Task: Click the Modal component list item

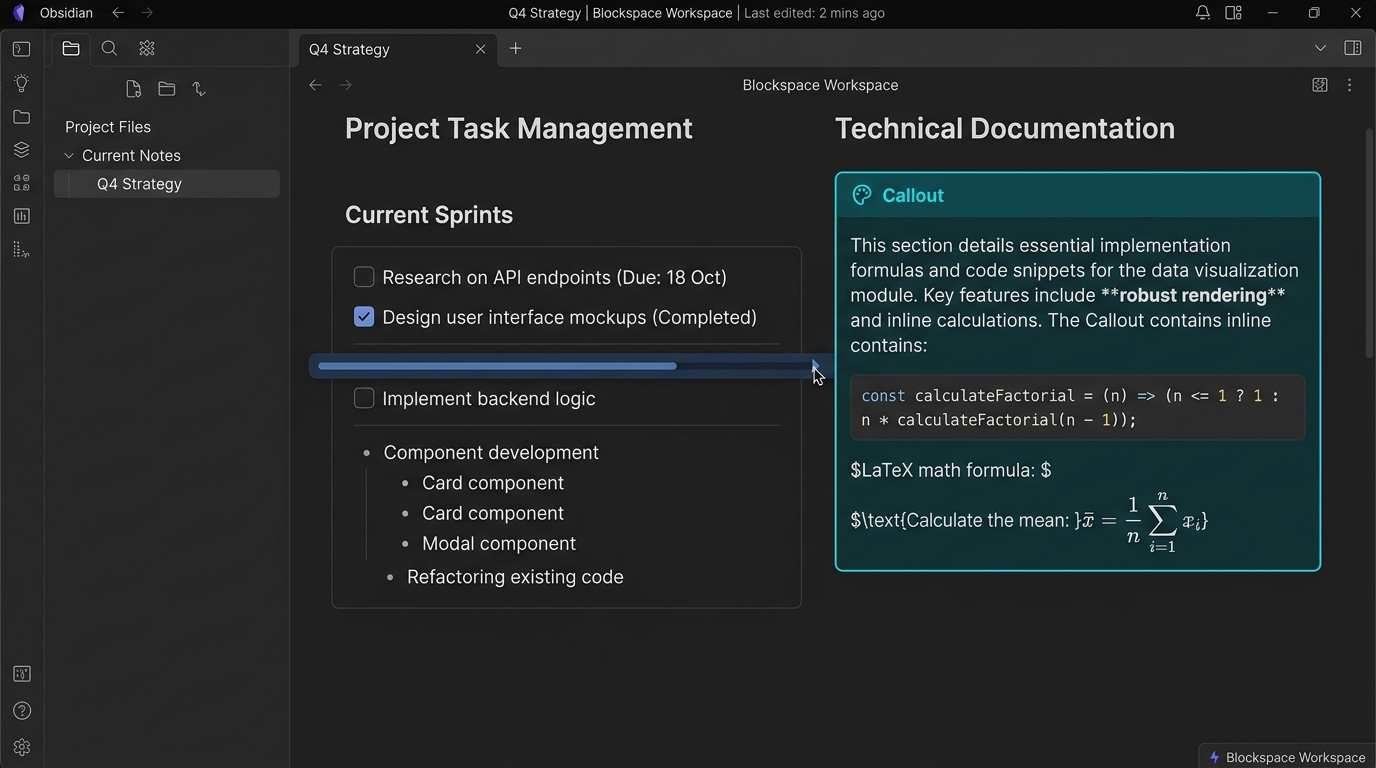Action: click(499, 544)
